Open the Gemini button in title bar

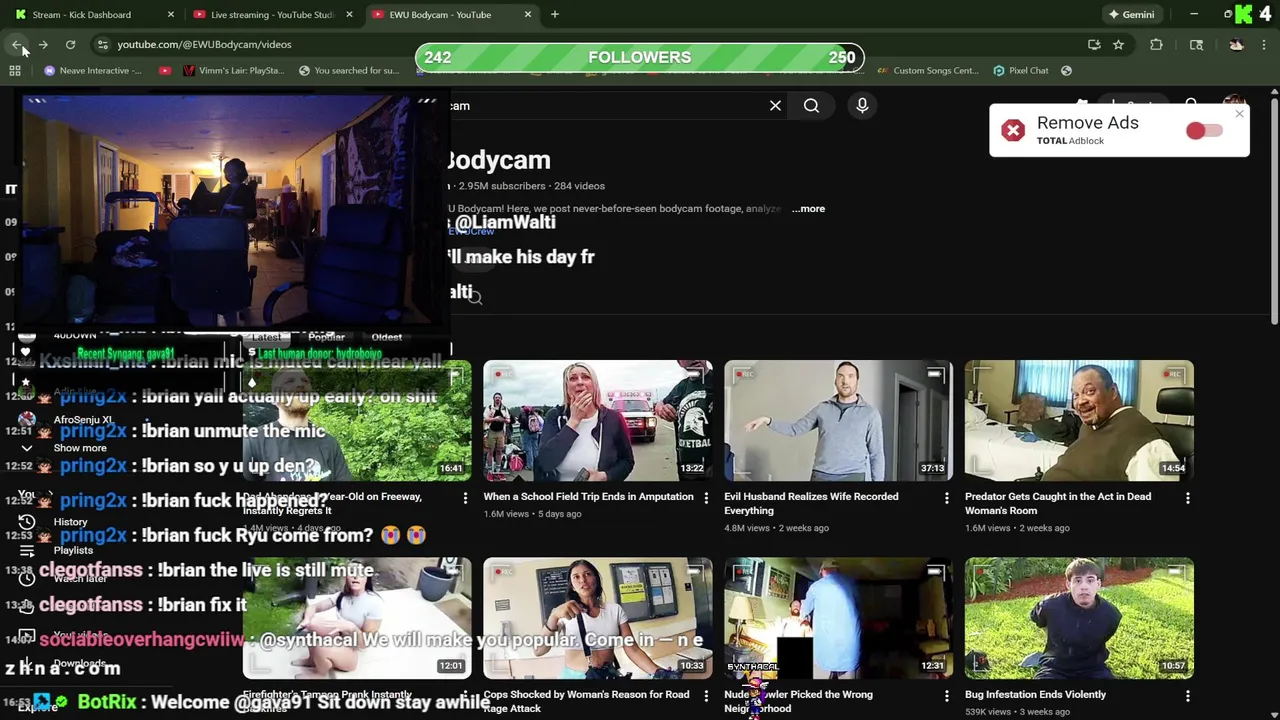pyautogui.click(x=1131, y=14)
